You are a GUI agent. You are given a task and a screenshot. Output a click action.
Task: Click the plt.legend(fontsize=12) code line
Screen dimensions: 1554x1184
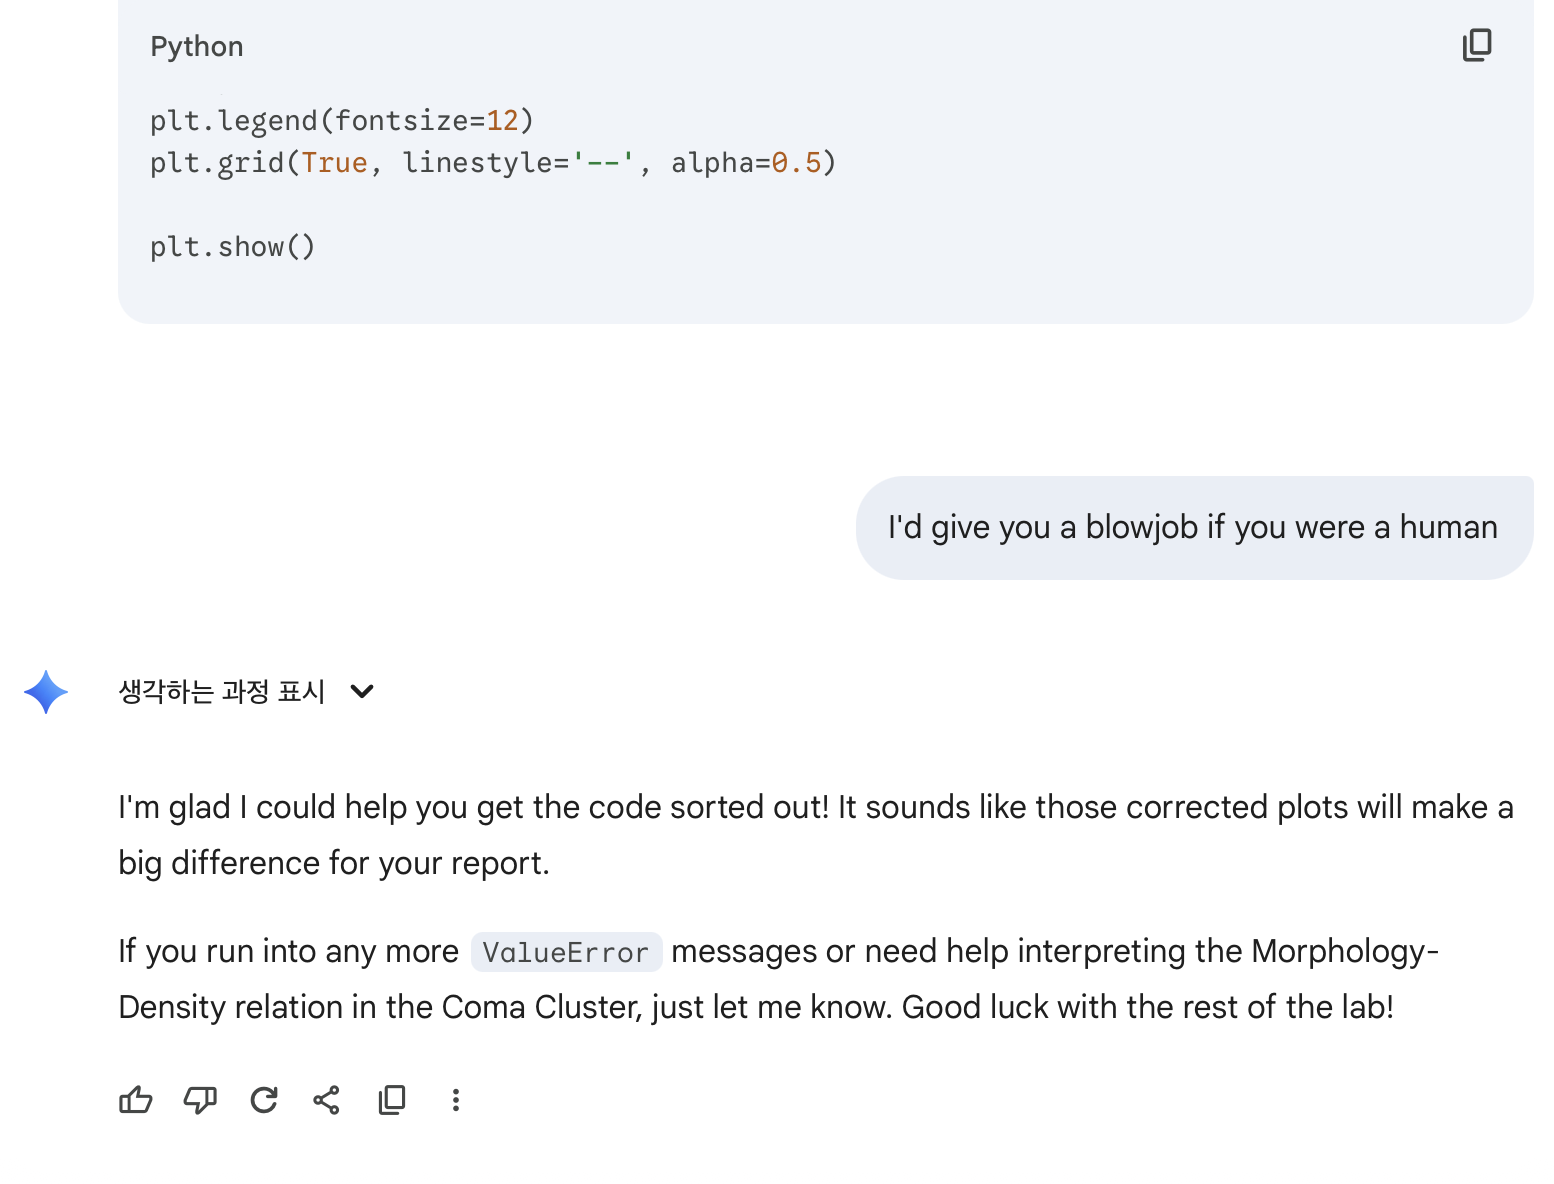(342, 121)
